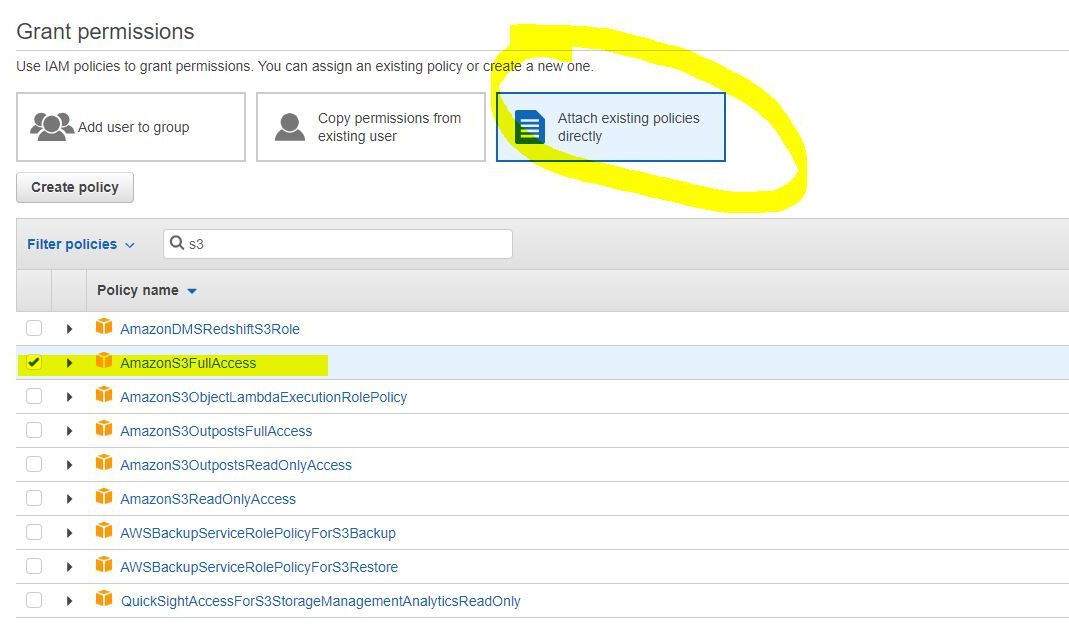The height and width of the screenshot is (631, 1069).
Task: Open the AWSBackupServiceRolePolicyForS3Backup policy link
Action: (x=258, y=533)
